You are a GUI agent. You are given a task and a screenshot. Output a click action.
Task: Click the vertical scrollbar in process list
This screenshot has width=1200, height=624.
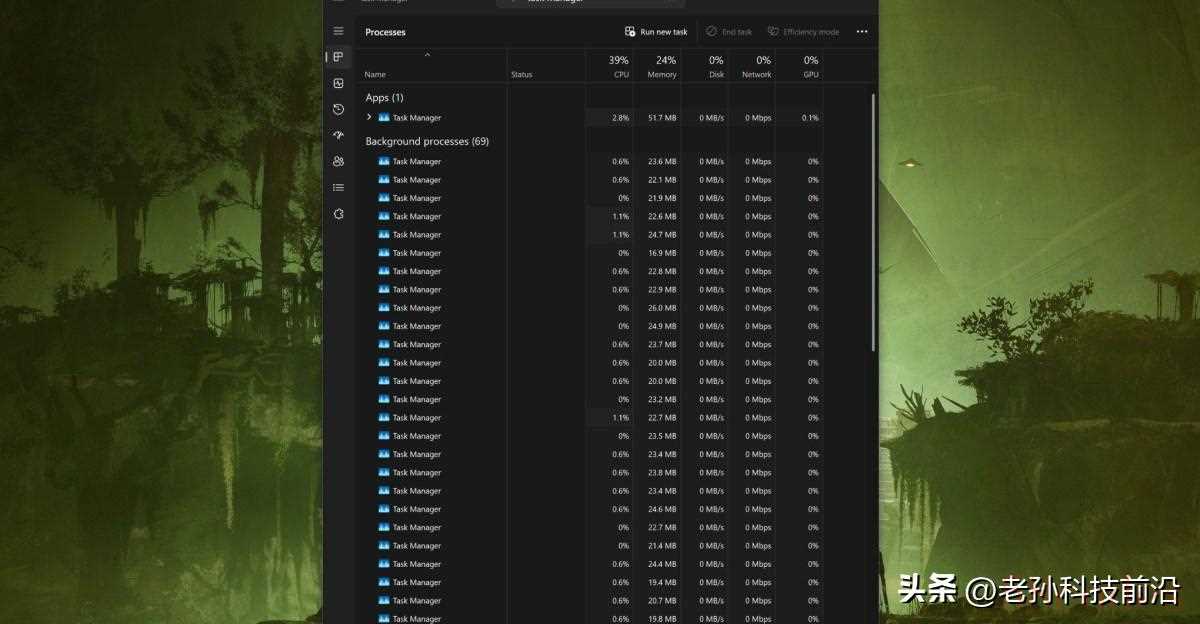coord(874,222)
